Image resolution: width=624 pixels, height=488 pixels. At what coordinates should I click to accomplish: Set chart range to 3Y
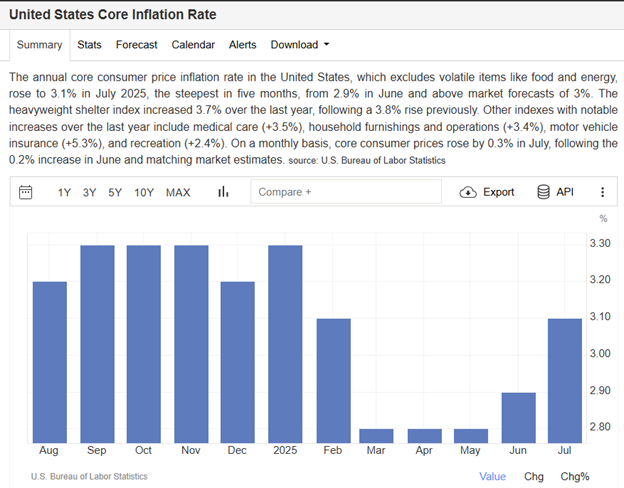pyautogui.click(x=90, y=192)
